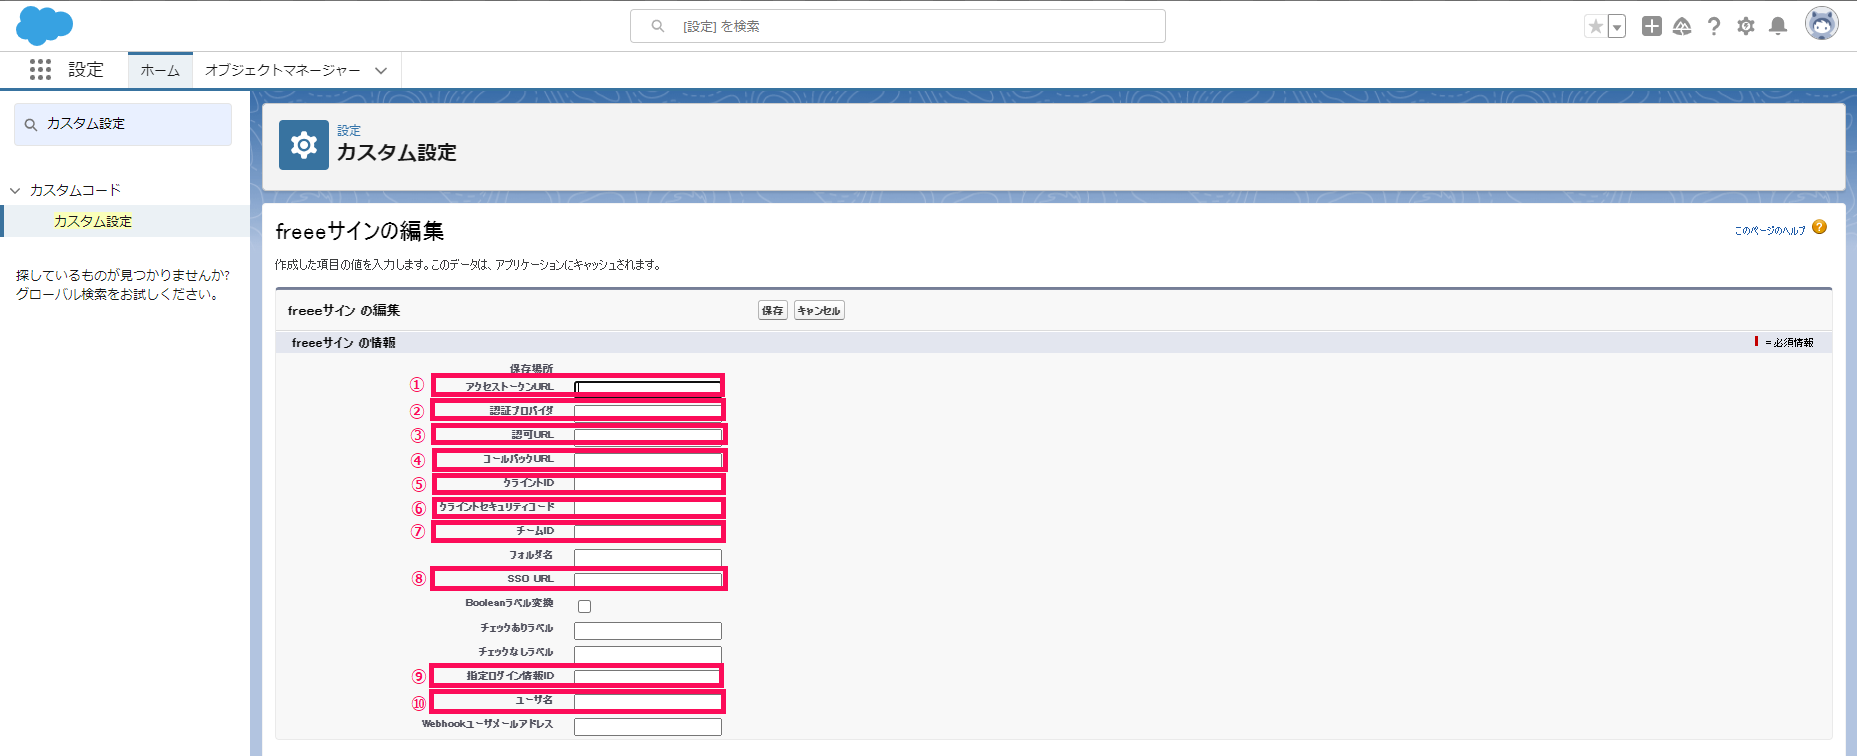Click the search magnifier icon in header

point(658,26)
